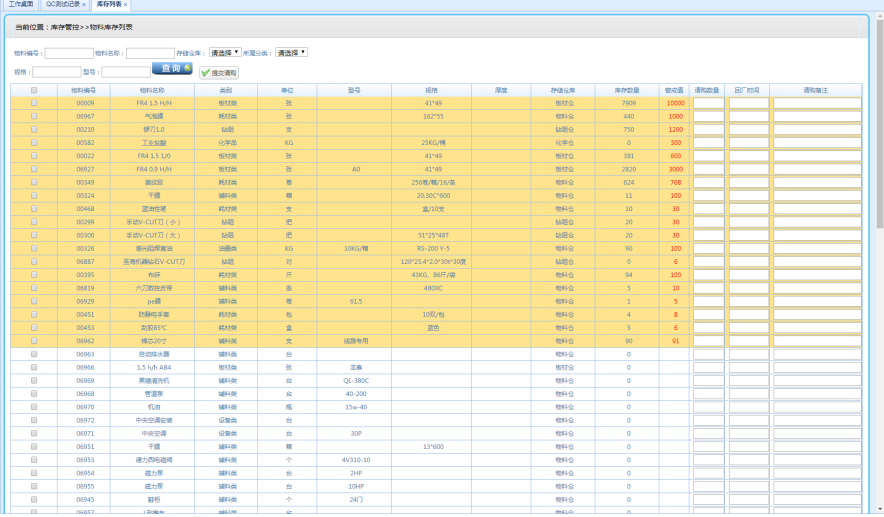Select the checkbox for row 06967

pyautogui.click(x=34, y=116)
